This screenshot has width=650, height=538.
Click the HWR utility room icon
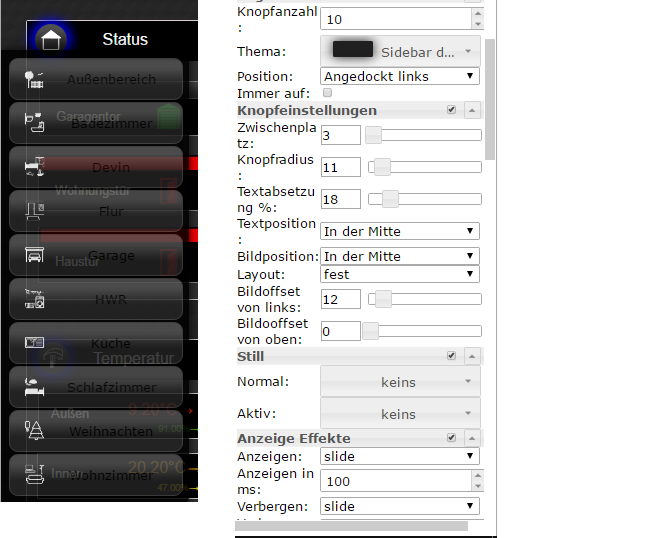tap(34, 299)
